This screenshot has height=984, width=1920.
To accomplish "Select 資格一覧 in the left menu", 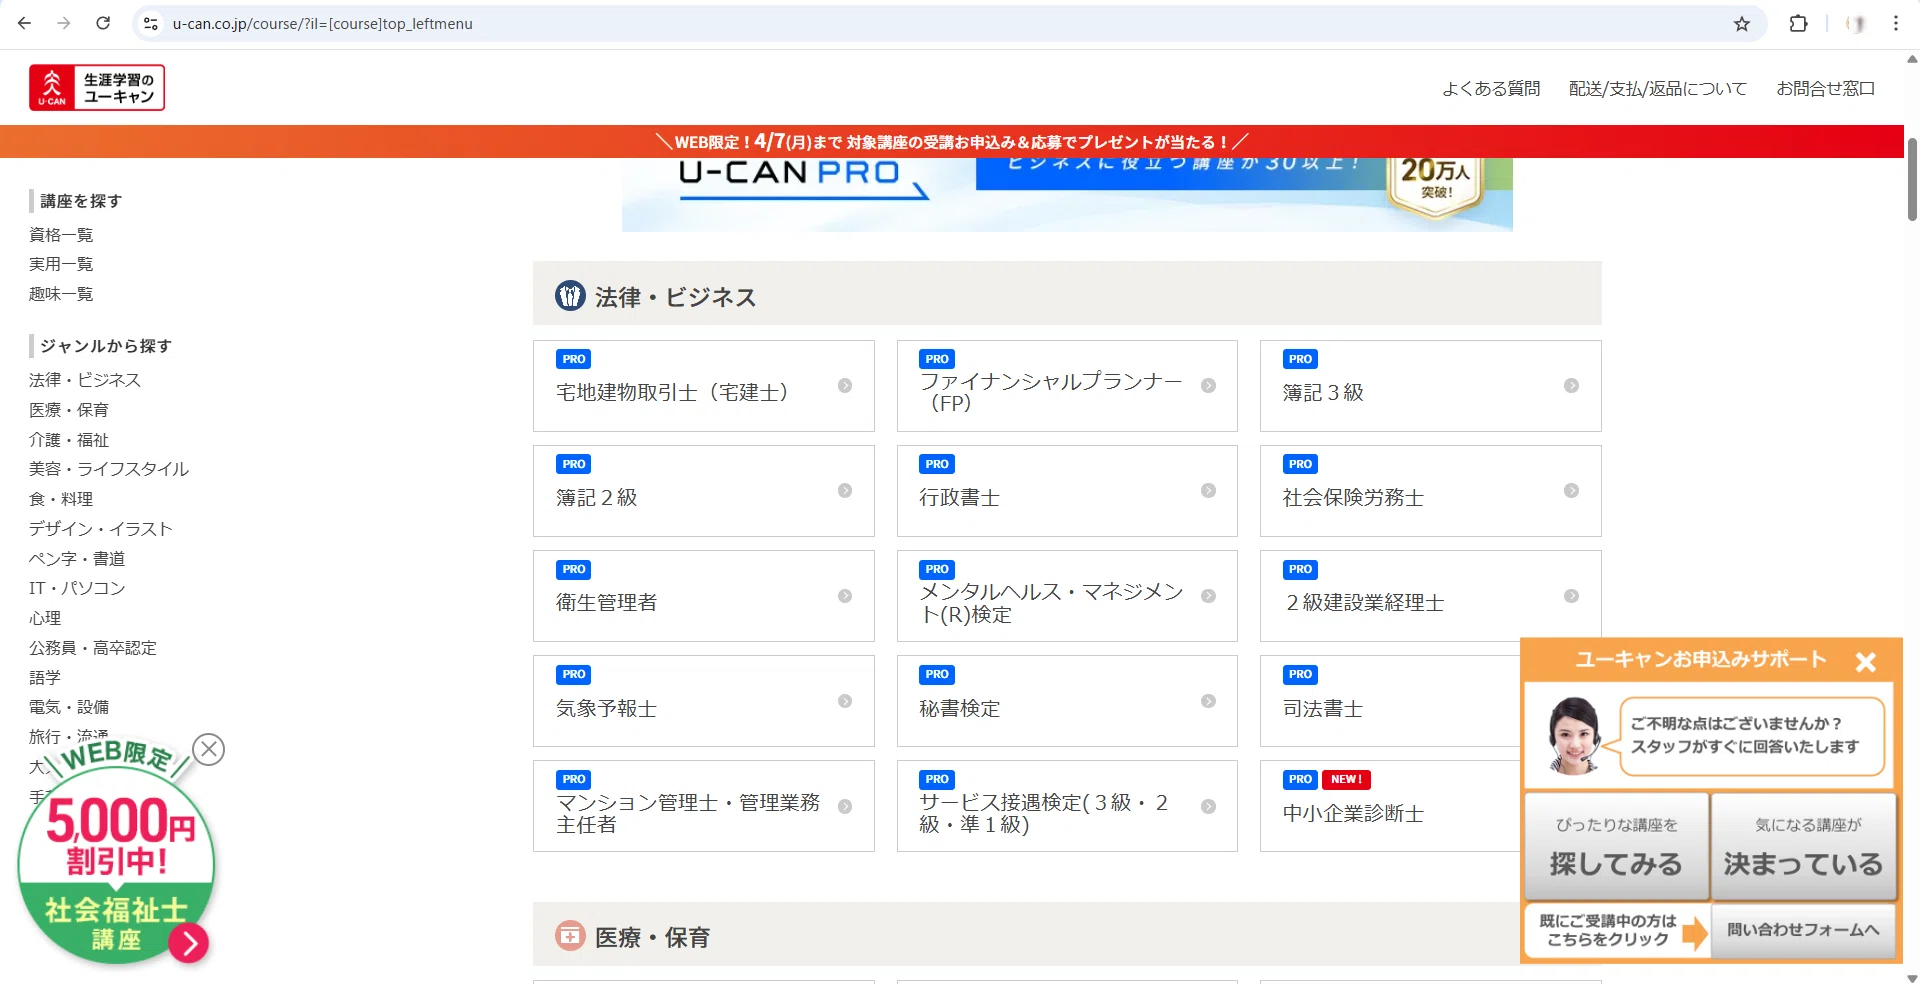I will point(61,235).
